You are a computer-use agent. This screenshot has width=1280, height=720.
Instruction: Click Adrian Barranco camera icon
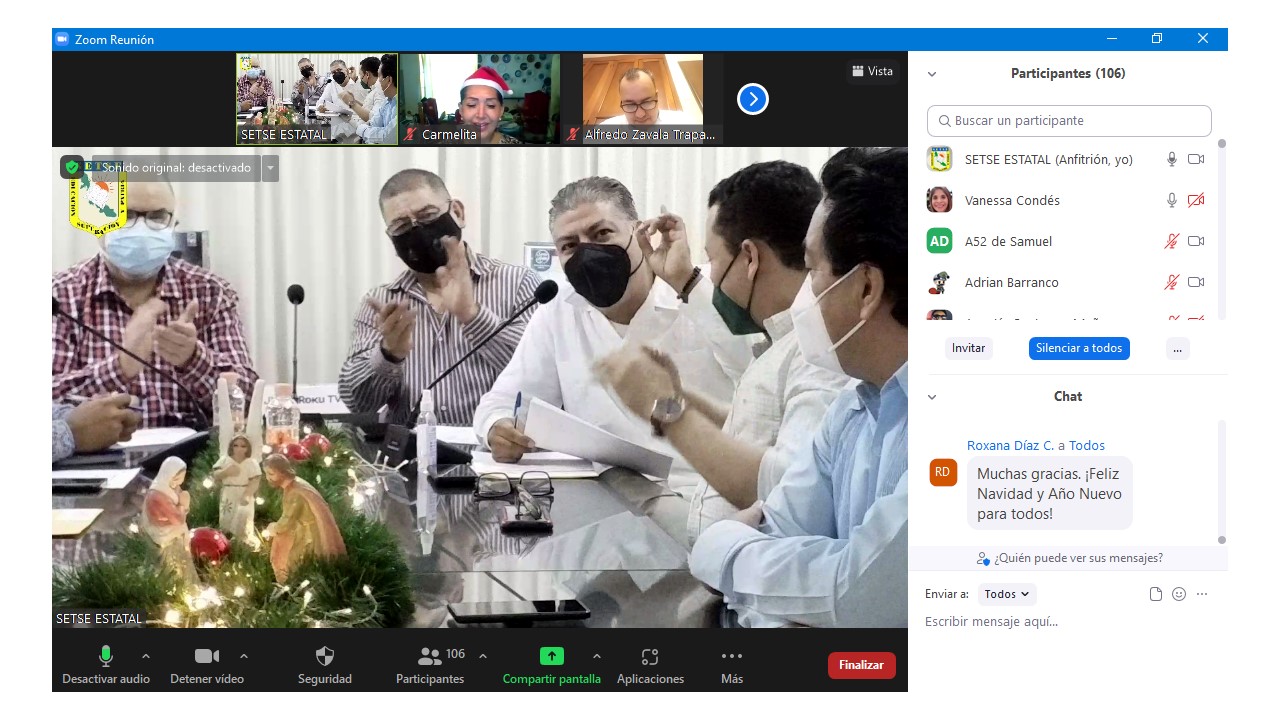point(1196,282)
